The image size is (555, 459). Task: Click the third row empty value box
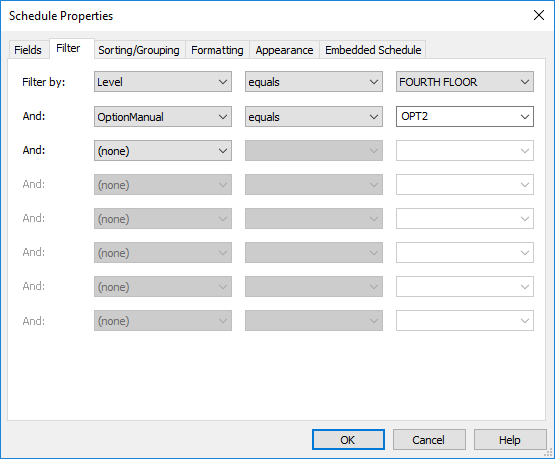[465, 151]
